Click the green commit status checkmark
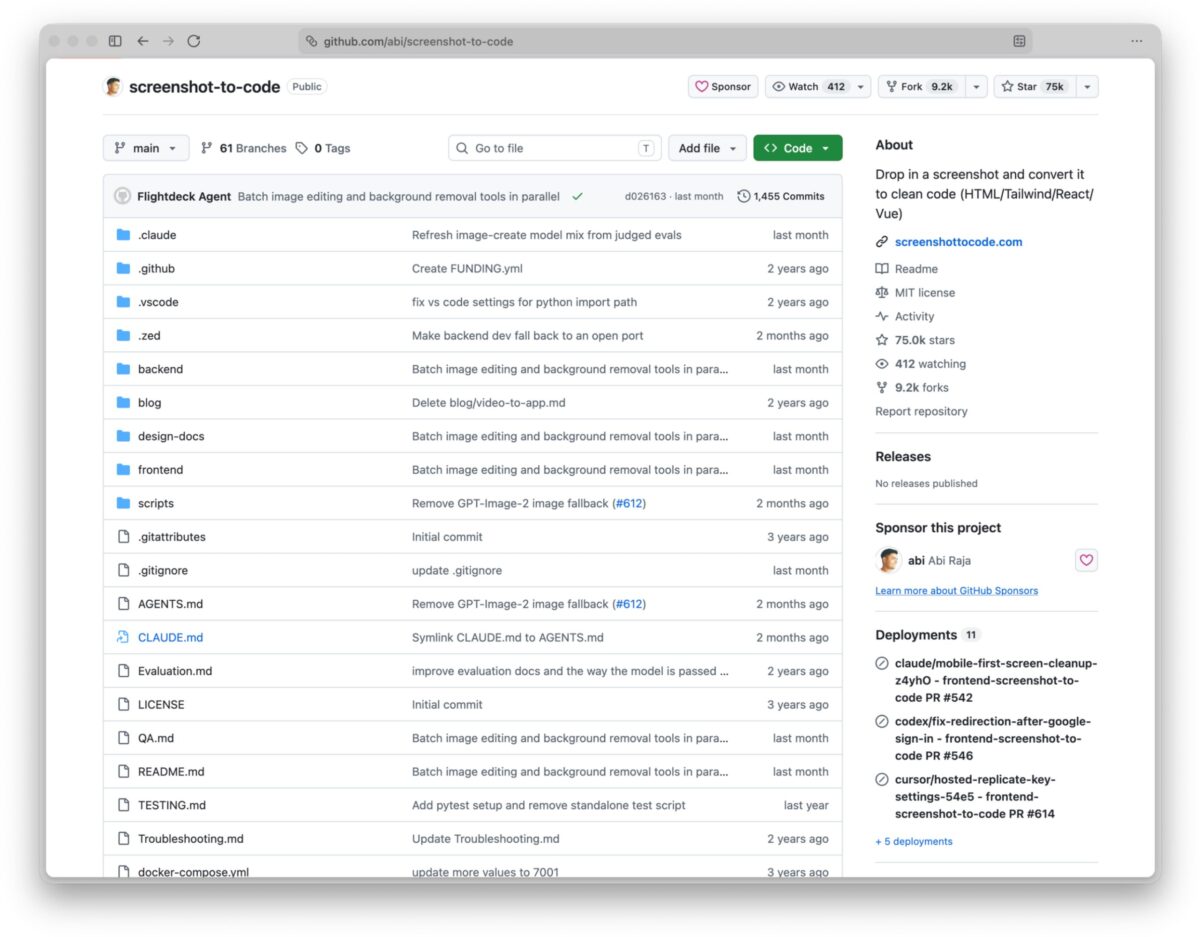This screenshot has height=937, width=1200. pyautogui.click(x=577, y=197)
